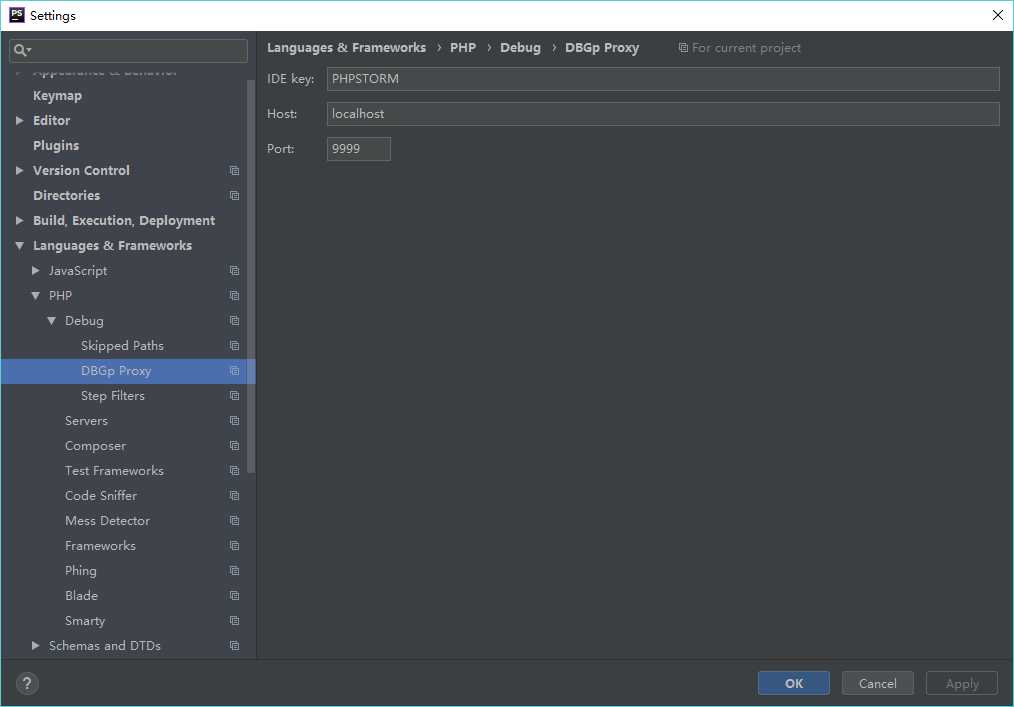Image resolution: width=1014 pixels, height=707 pixels.
Task: Click the settings tree scrollbar
Action: [x=251, y=276]
